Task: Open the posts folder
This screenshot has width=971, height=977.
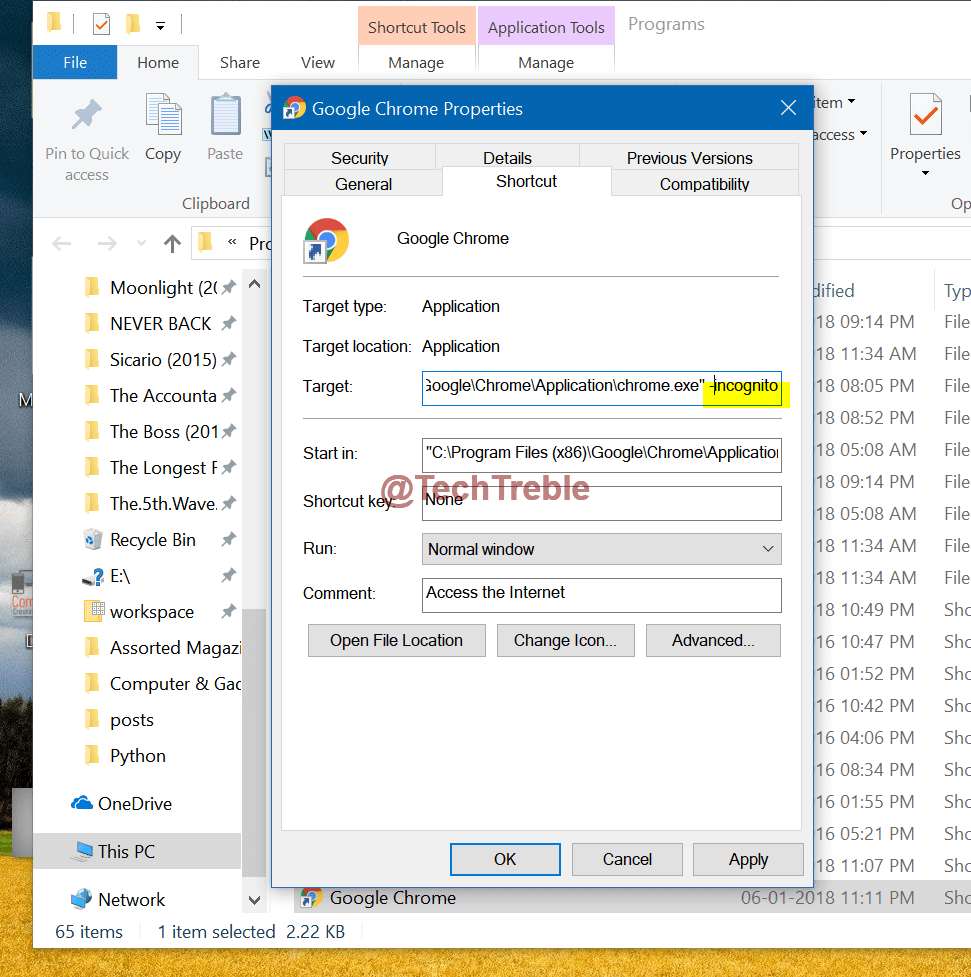Action: (x=118, y=720)
